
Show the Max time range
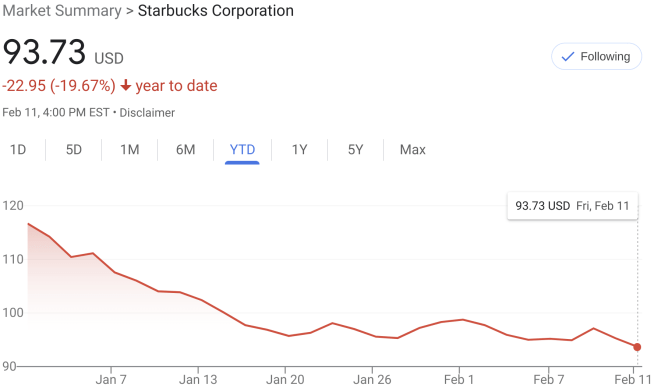413,149
